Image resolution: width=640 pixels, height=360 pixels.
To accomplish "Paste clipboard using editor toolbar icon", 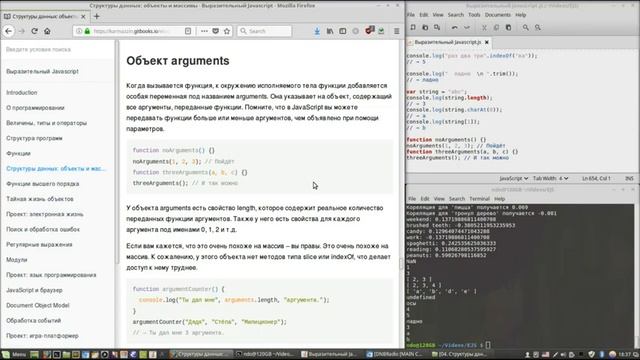I will pos(508,27).
